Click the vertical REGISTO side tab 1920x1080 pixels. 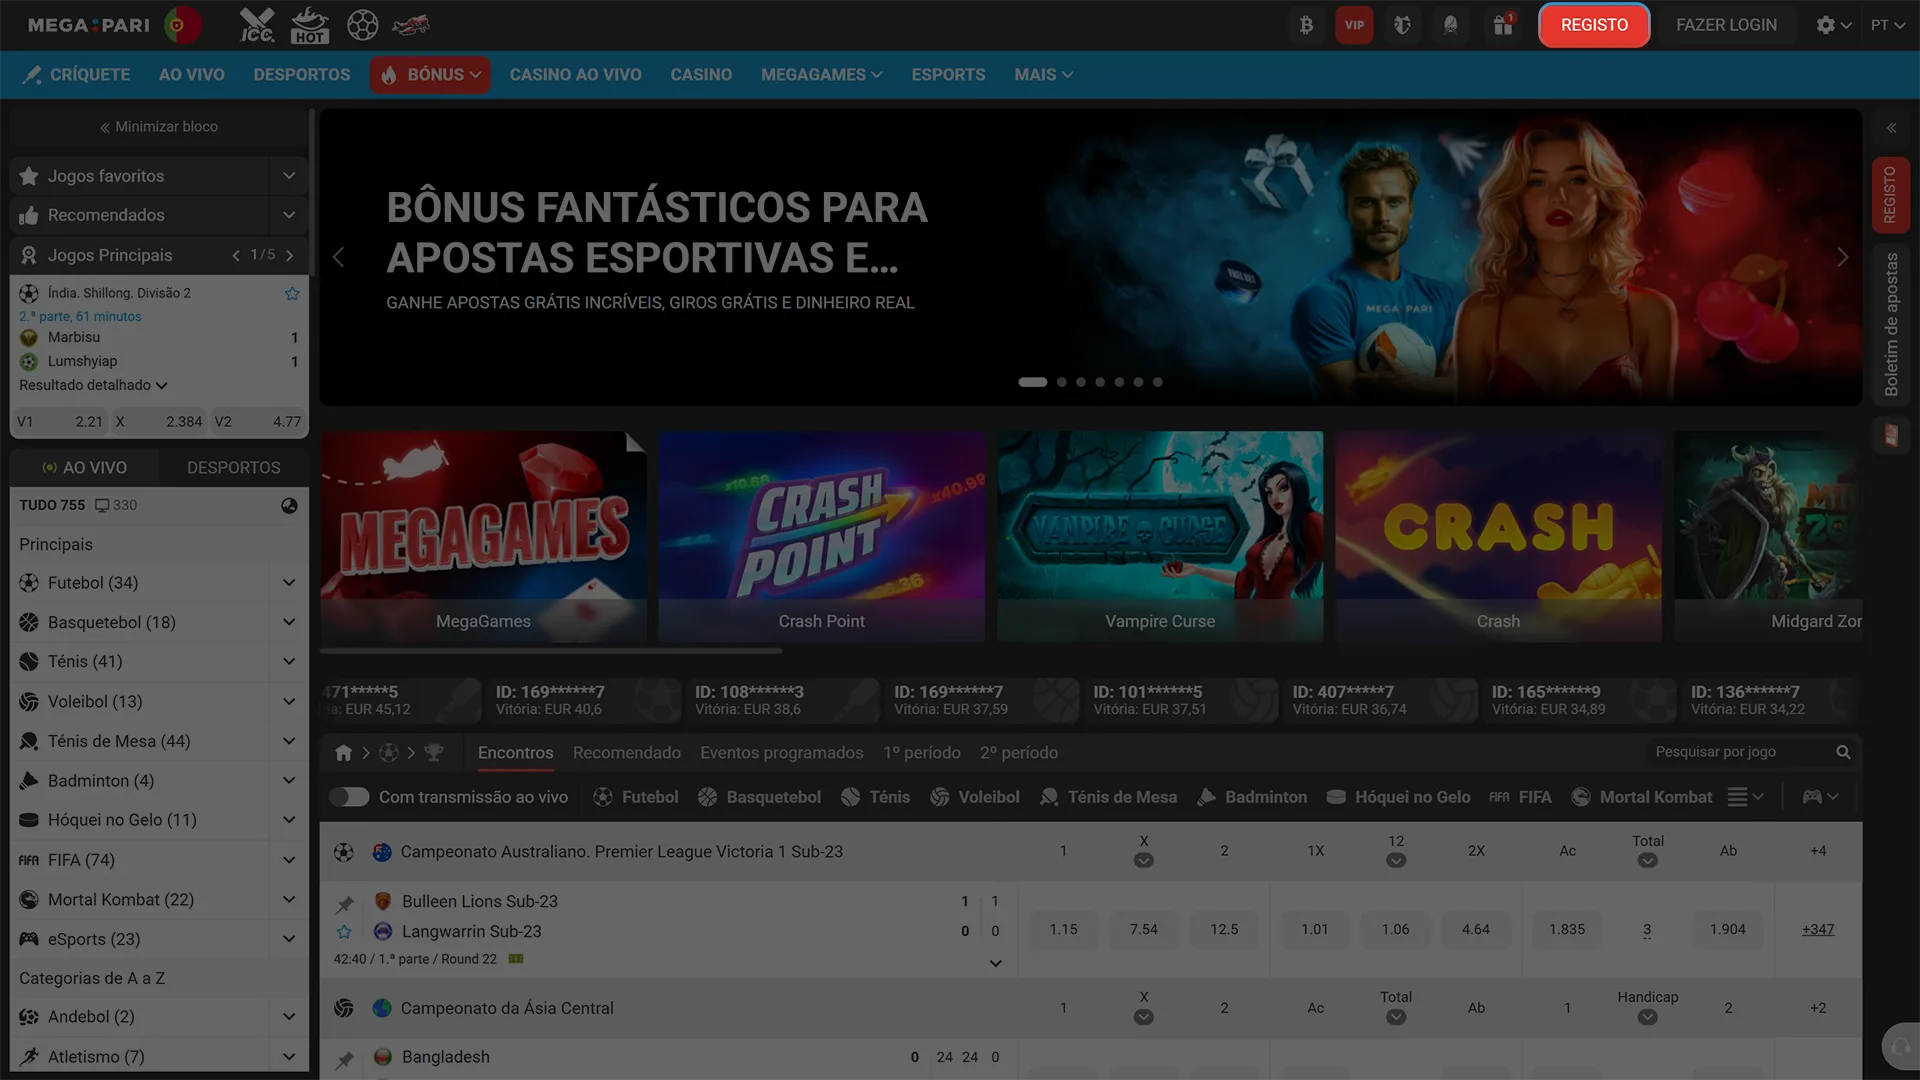pyautogui.click(x=1891, y=195)
